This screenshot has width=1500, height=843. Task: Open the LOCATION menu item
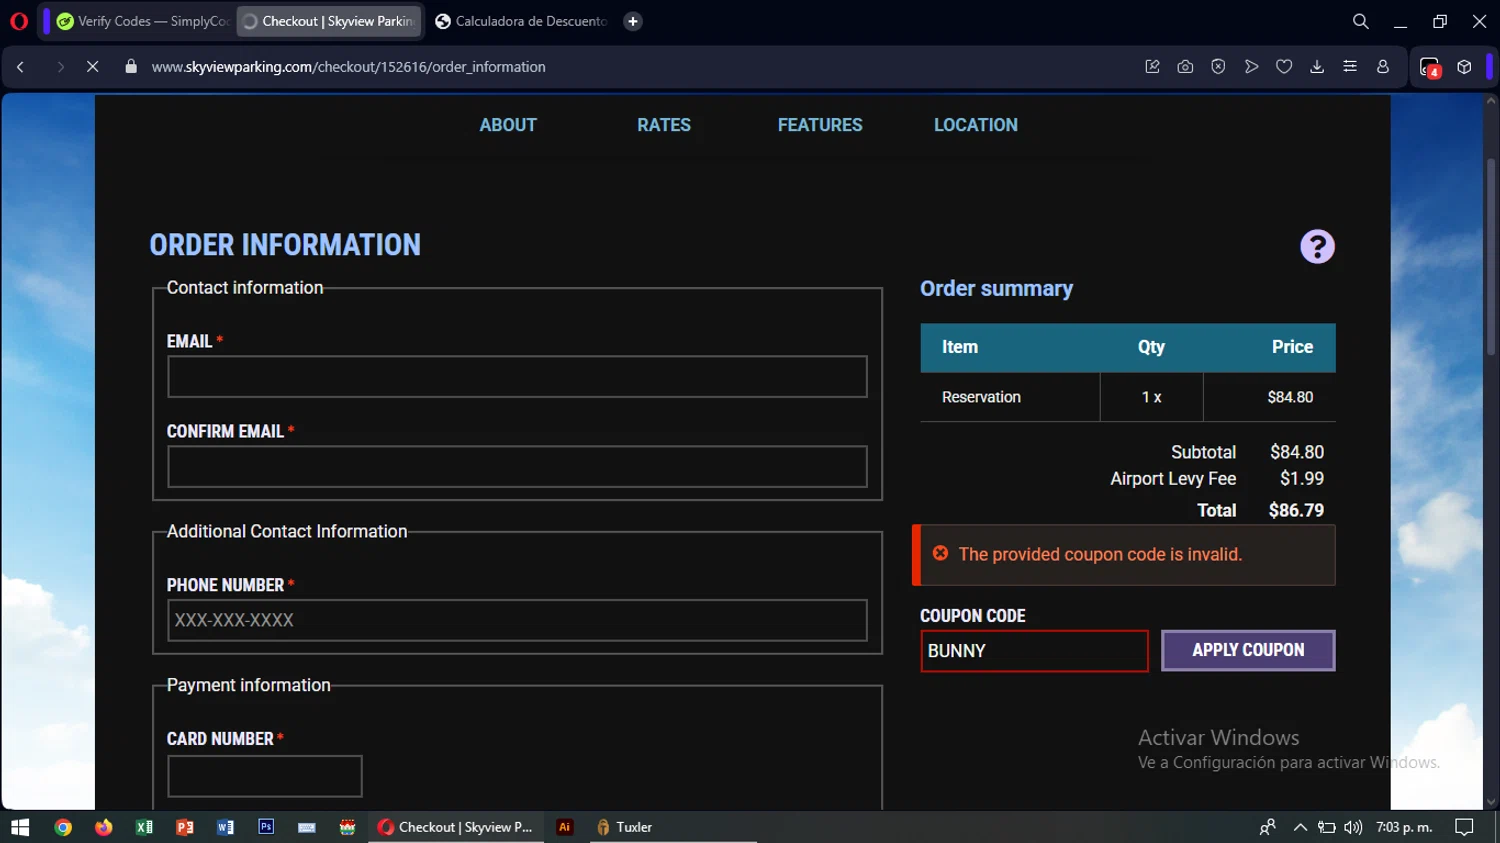(x=976, y=125)
